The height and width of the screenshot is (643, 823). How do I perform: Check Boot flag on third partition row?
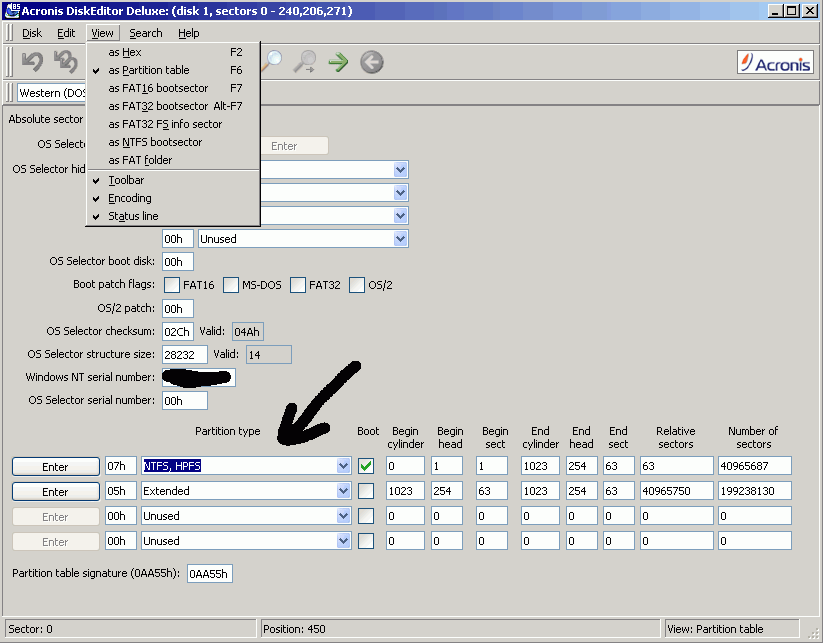tap(366, 516)
